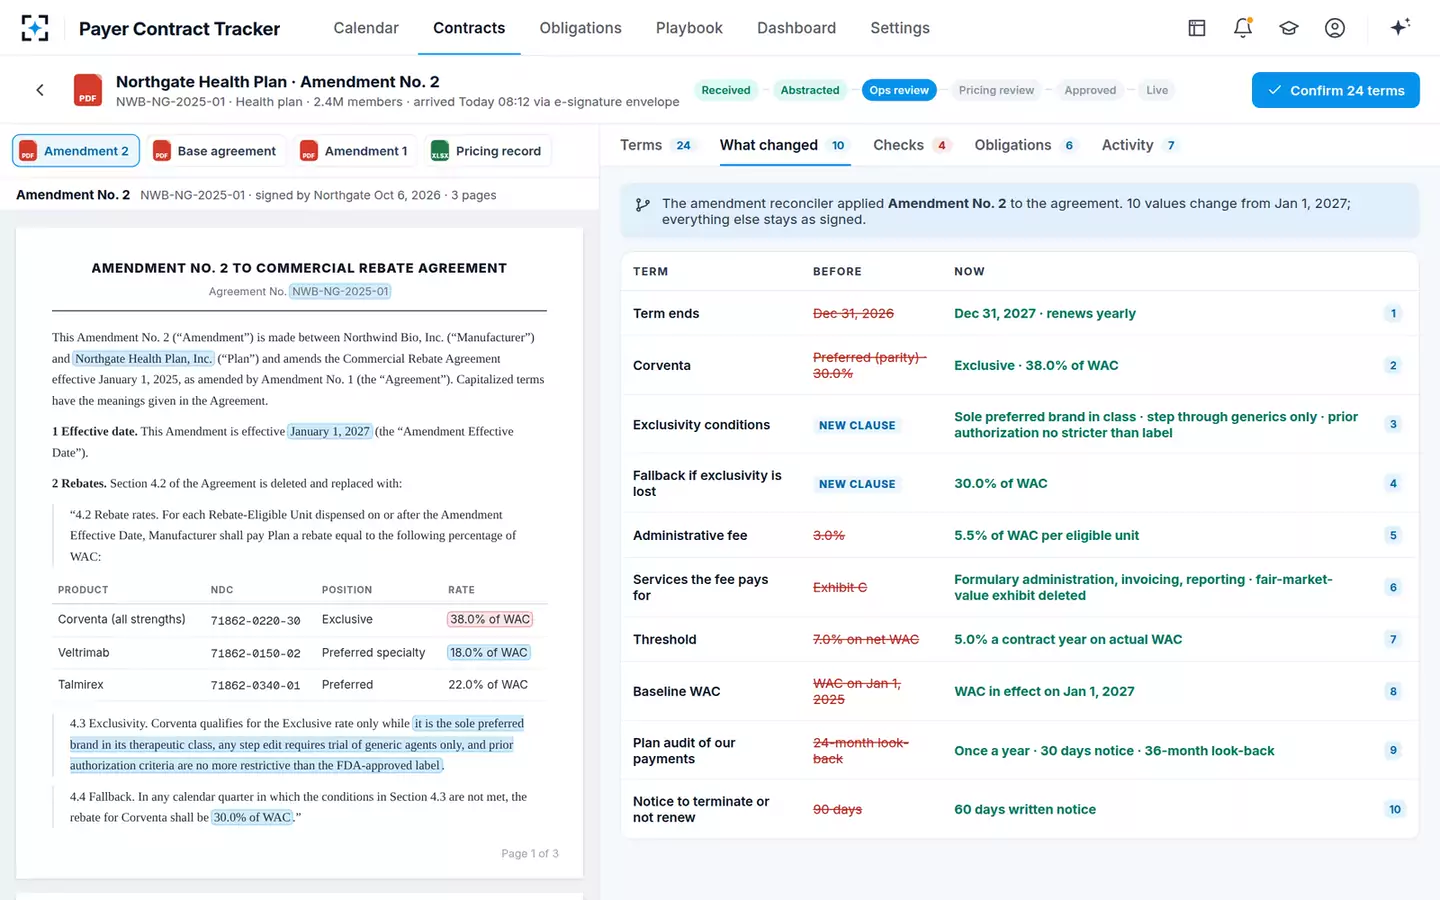Go to Dashboard in the top navigation
Image resolution: width=1440 pixels, height=900 pixels.
tap(796, 28)
